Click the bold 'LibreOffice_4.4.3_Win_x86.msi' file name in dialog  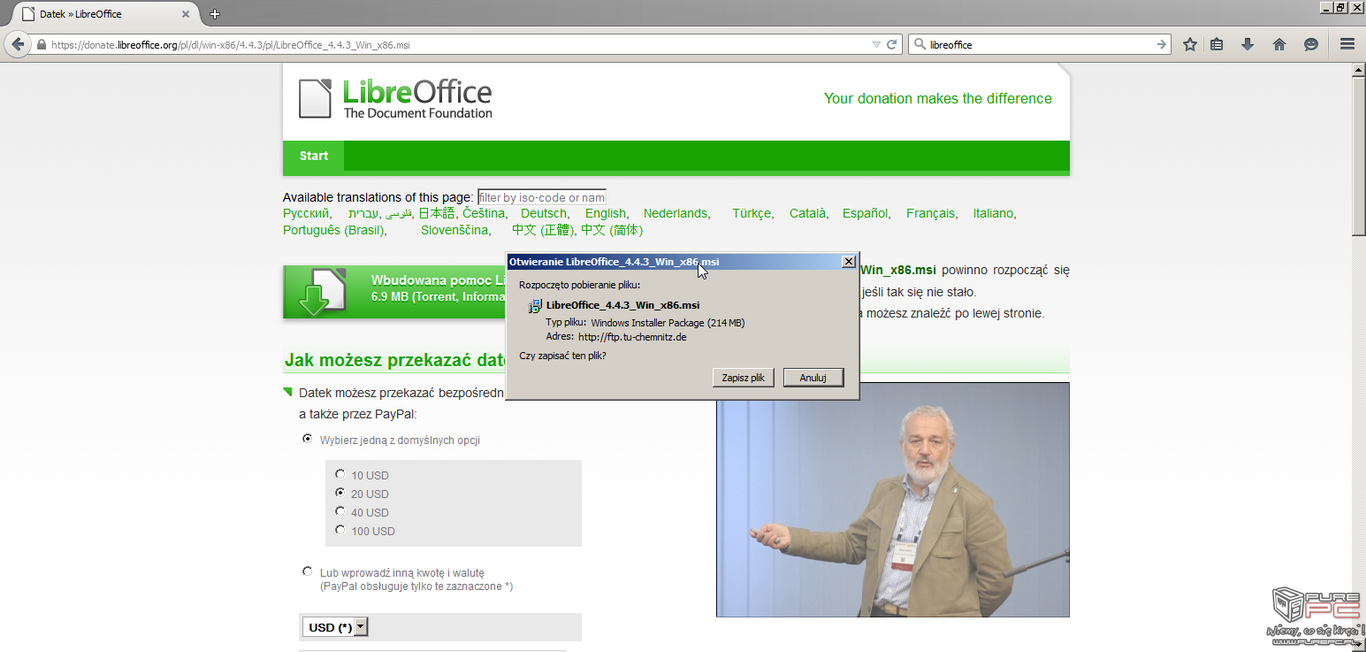point(623,305)
